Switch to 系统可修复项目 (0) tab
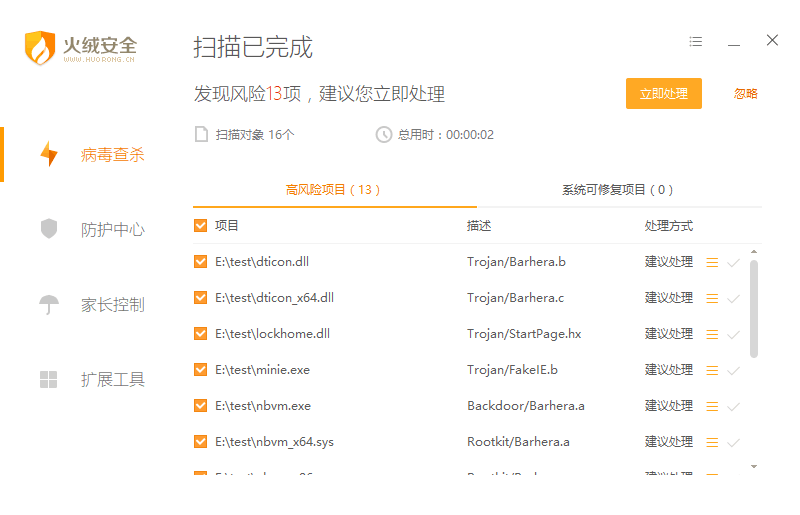This screenshot has width=800, height=515. click(618, 190)
